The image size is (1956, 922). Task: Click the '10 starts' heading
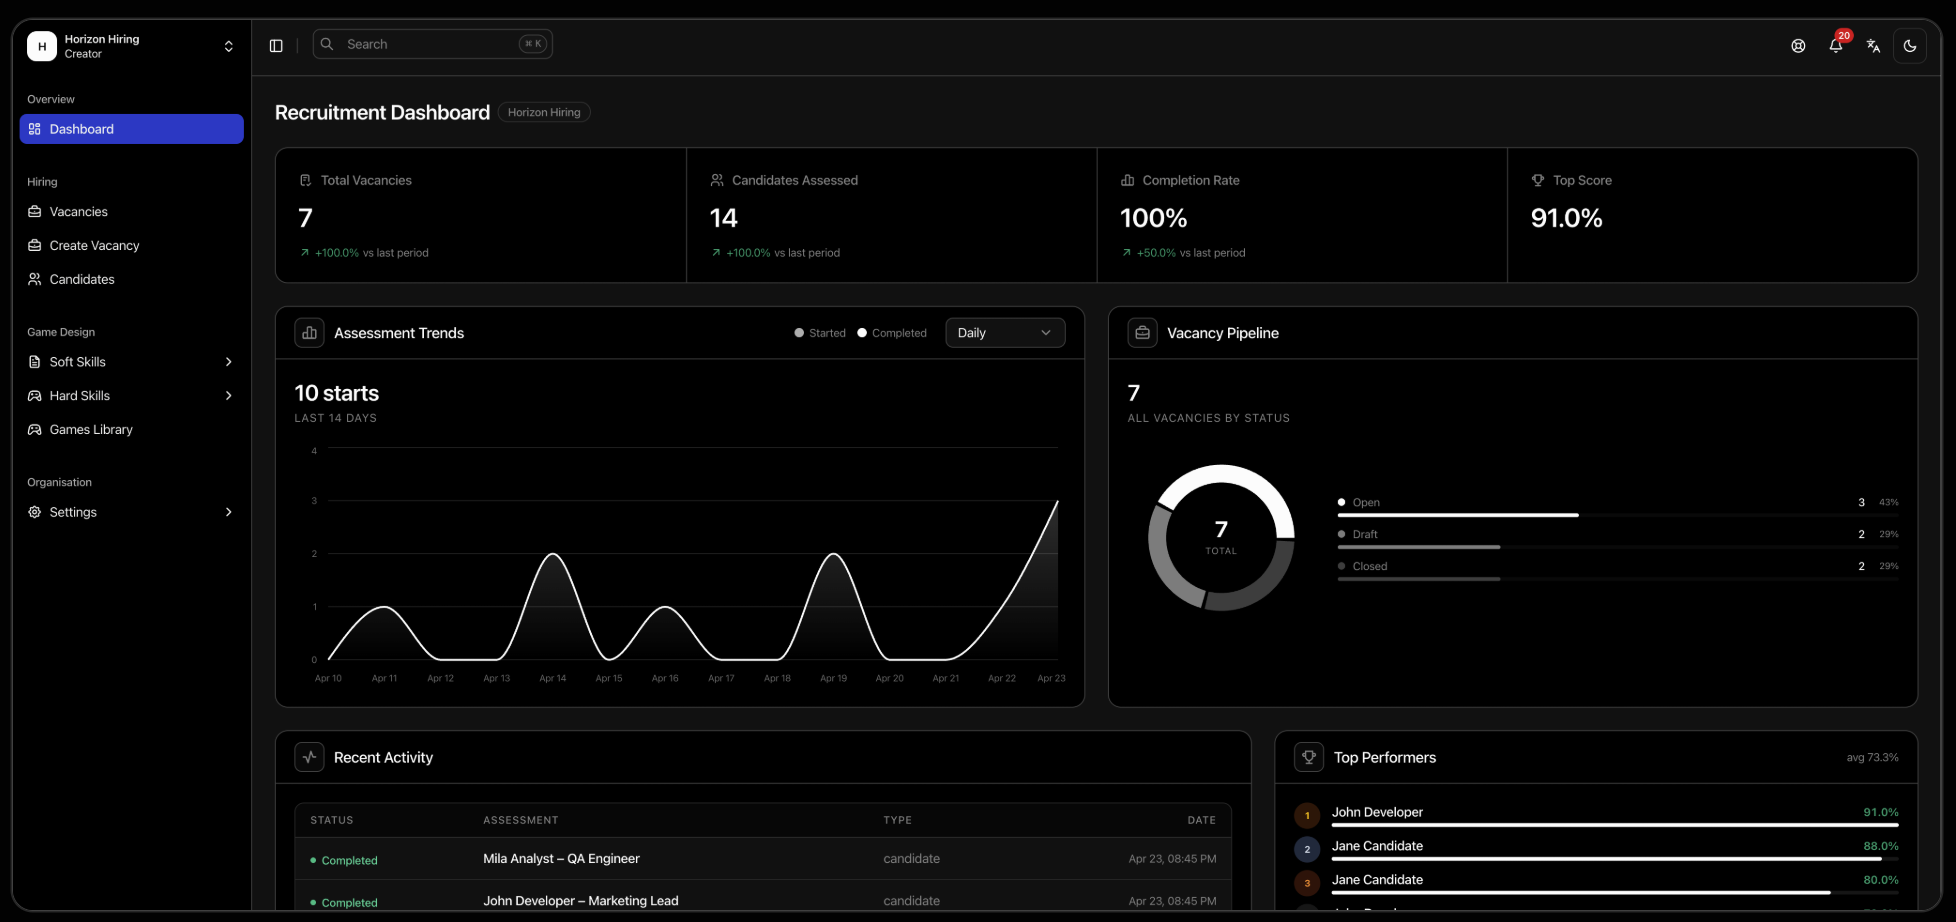coord(337,393)
